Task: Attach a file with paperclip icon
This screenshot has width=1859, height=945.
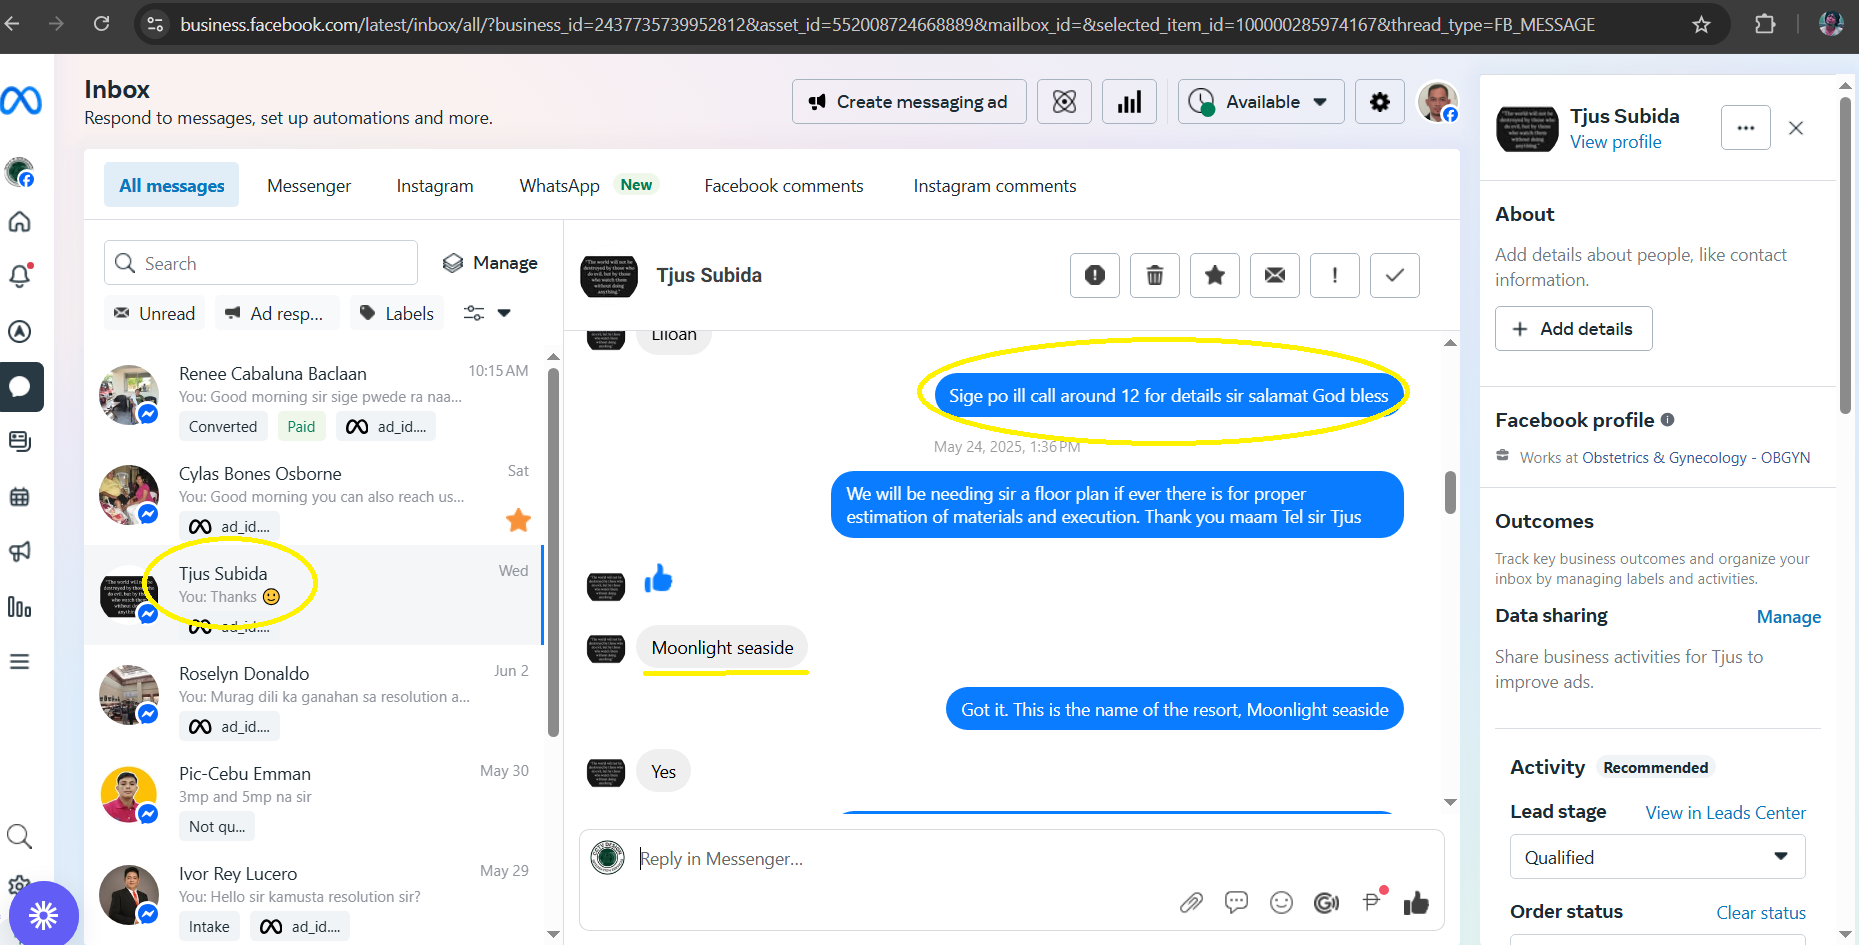Action: [1191, 903]
